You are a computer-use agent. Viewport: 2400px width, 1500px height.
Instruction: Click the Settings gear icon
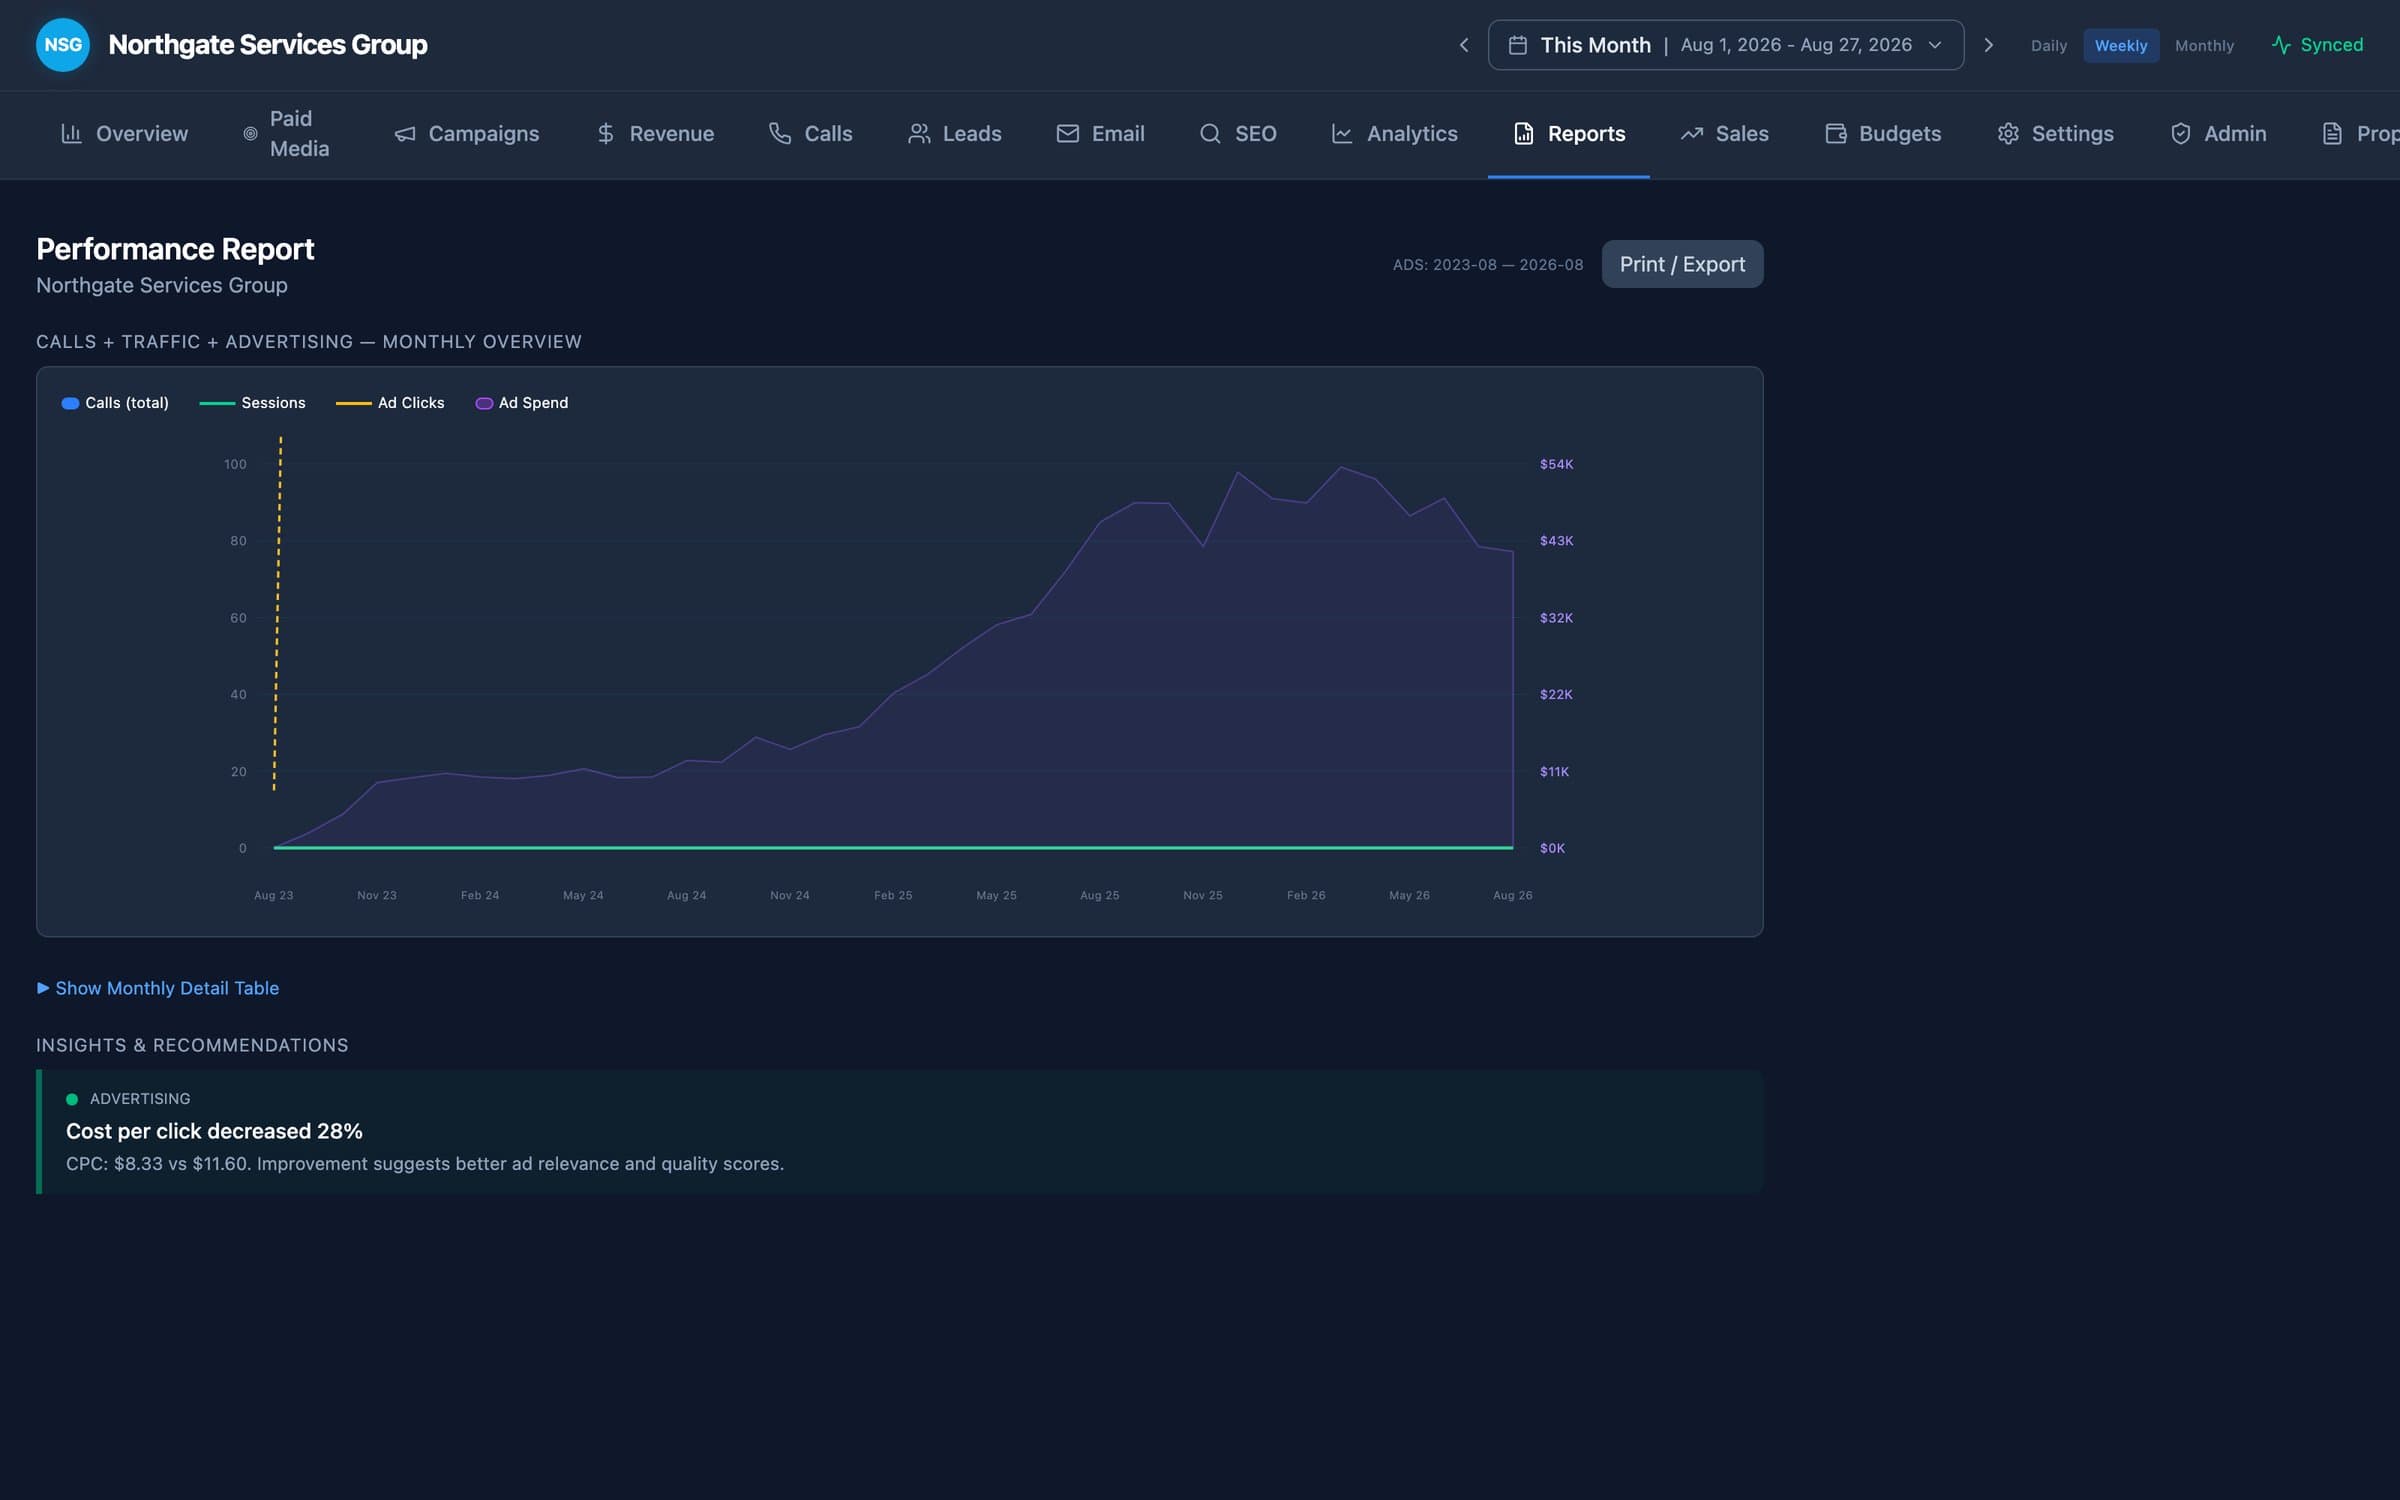point(2008,133)
